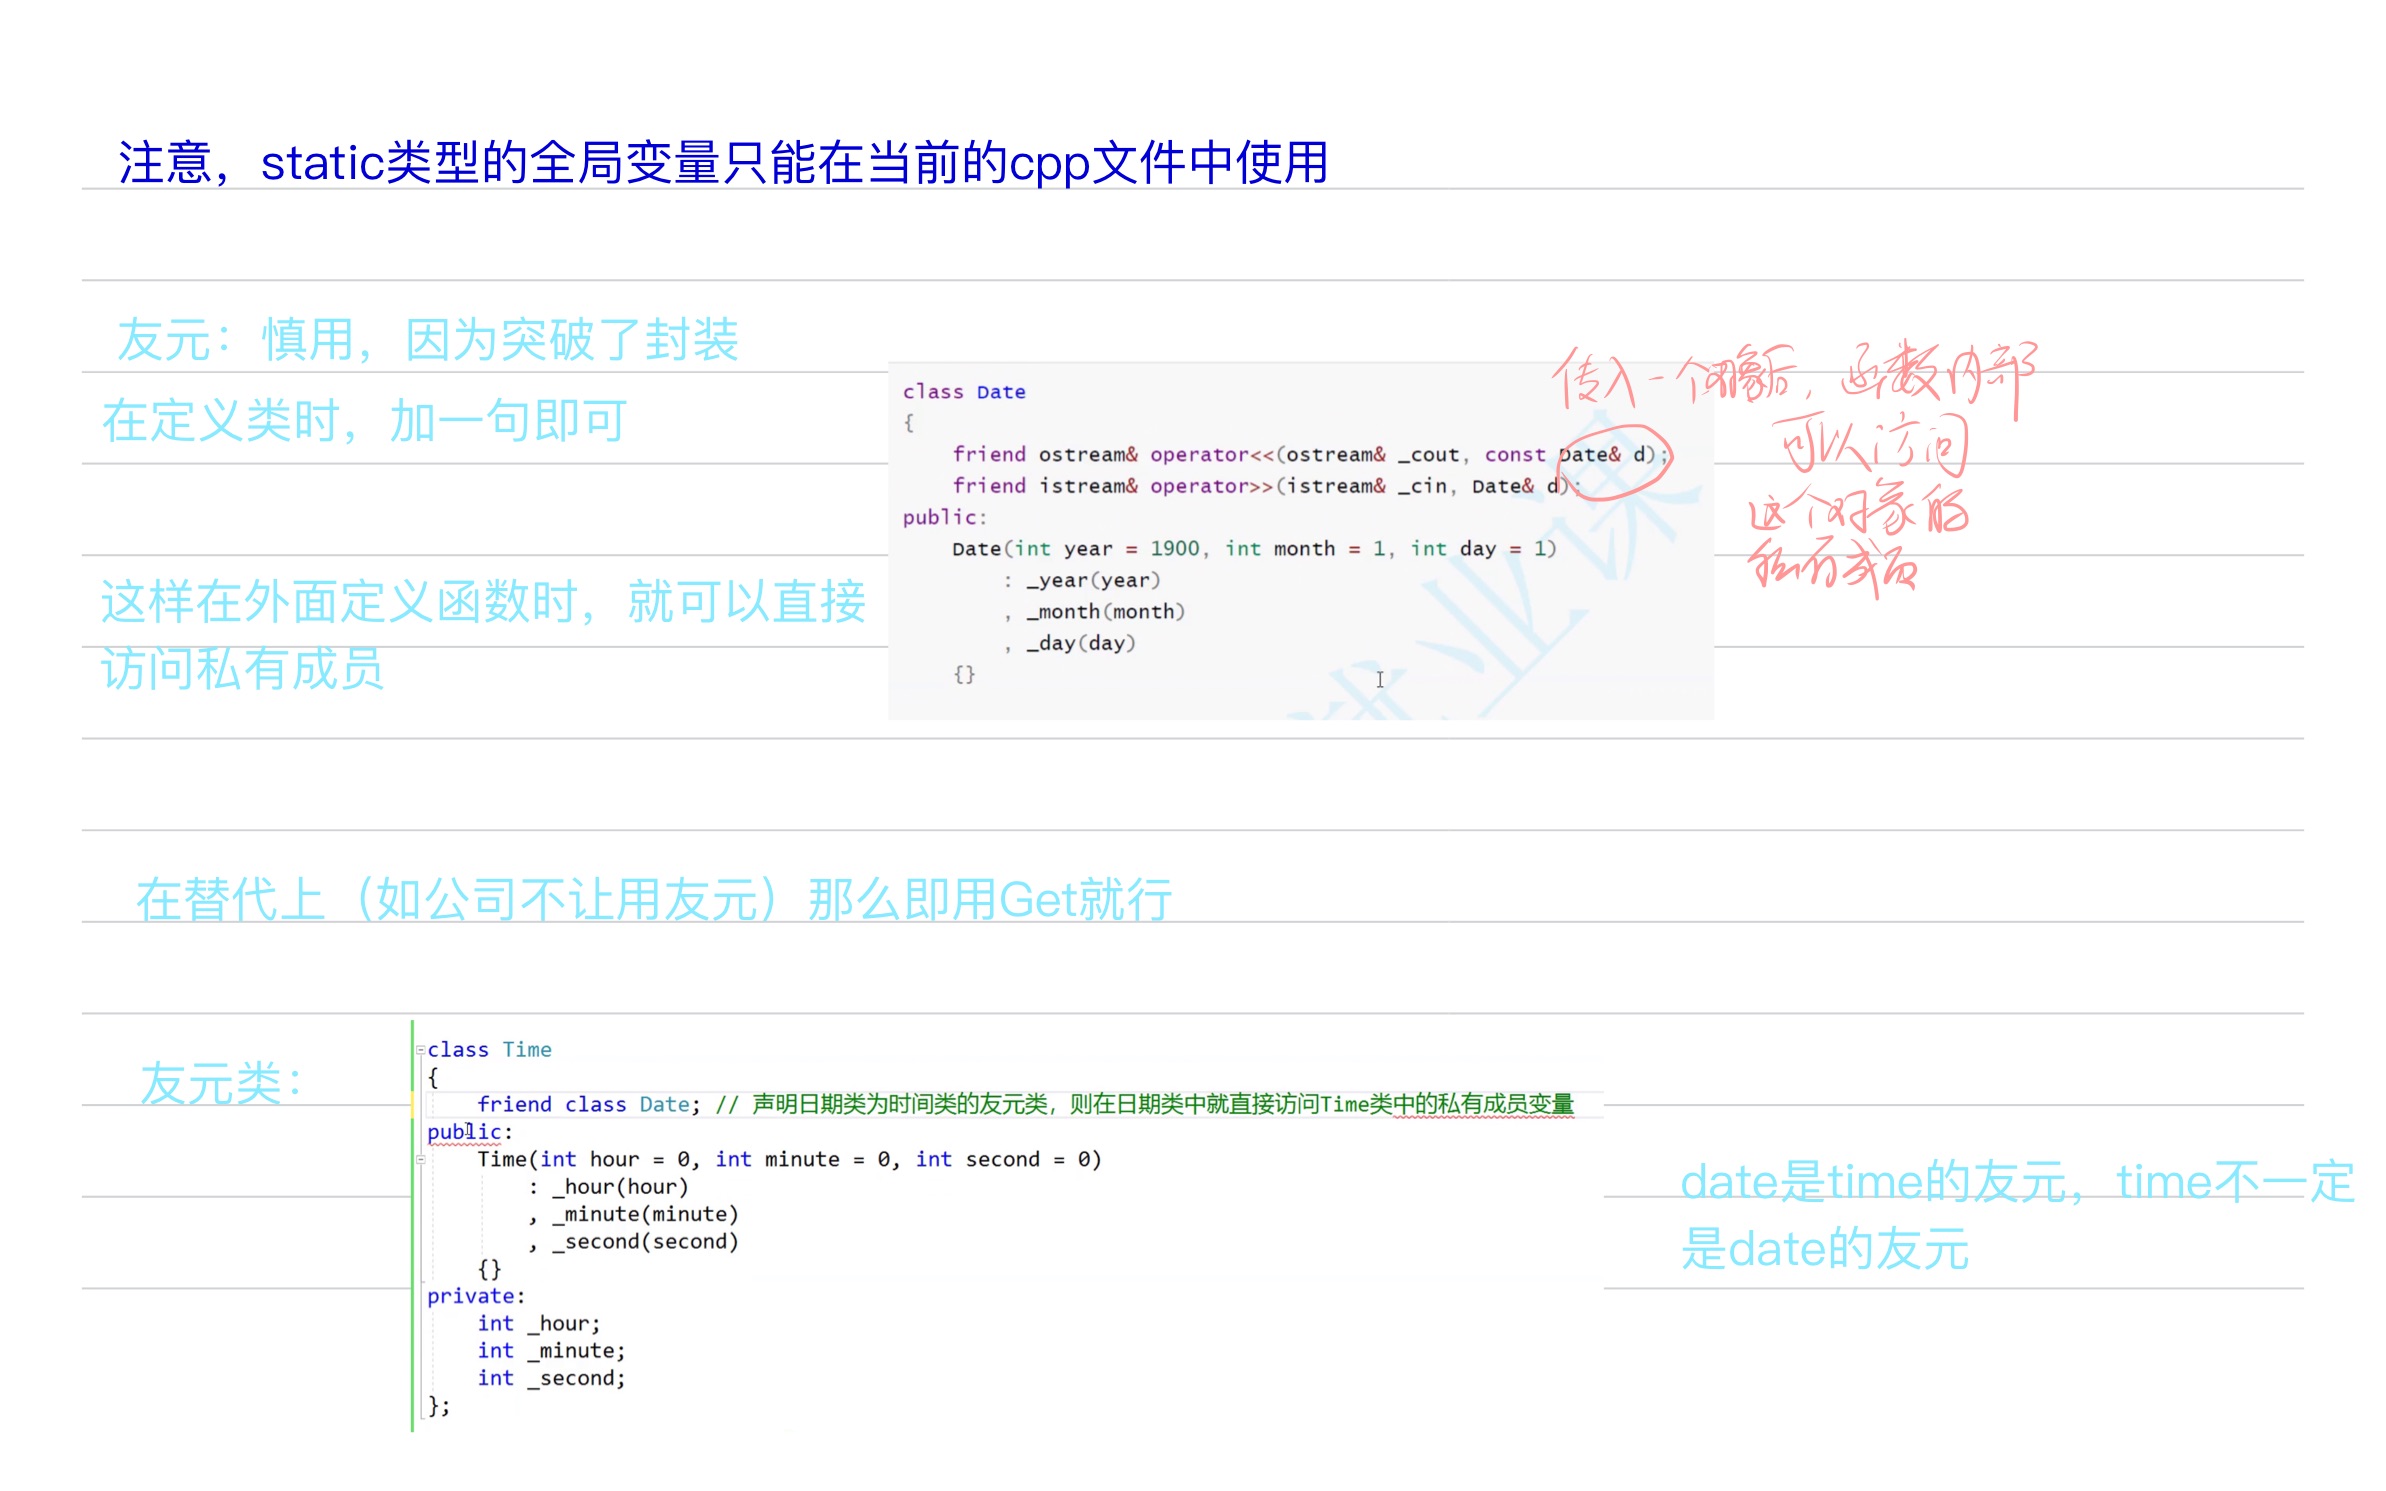Click the 'friend class Date;' code line
The image size is (2386, 1491).
(x=588, y=1105)
